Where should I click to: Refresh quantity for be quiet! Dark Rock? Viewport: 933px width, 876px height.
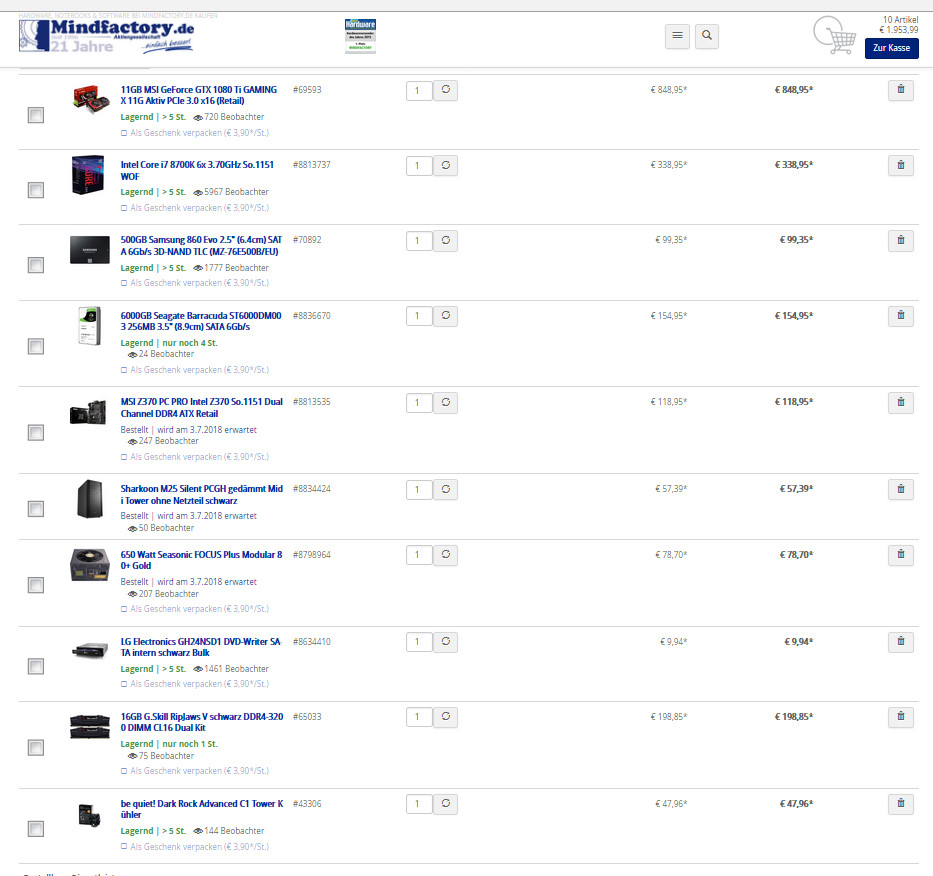[446, 803]
